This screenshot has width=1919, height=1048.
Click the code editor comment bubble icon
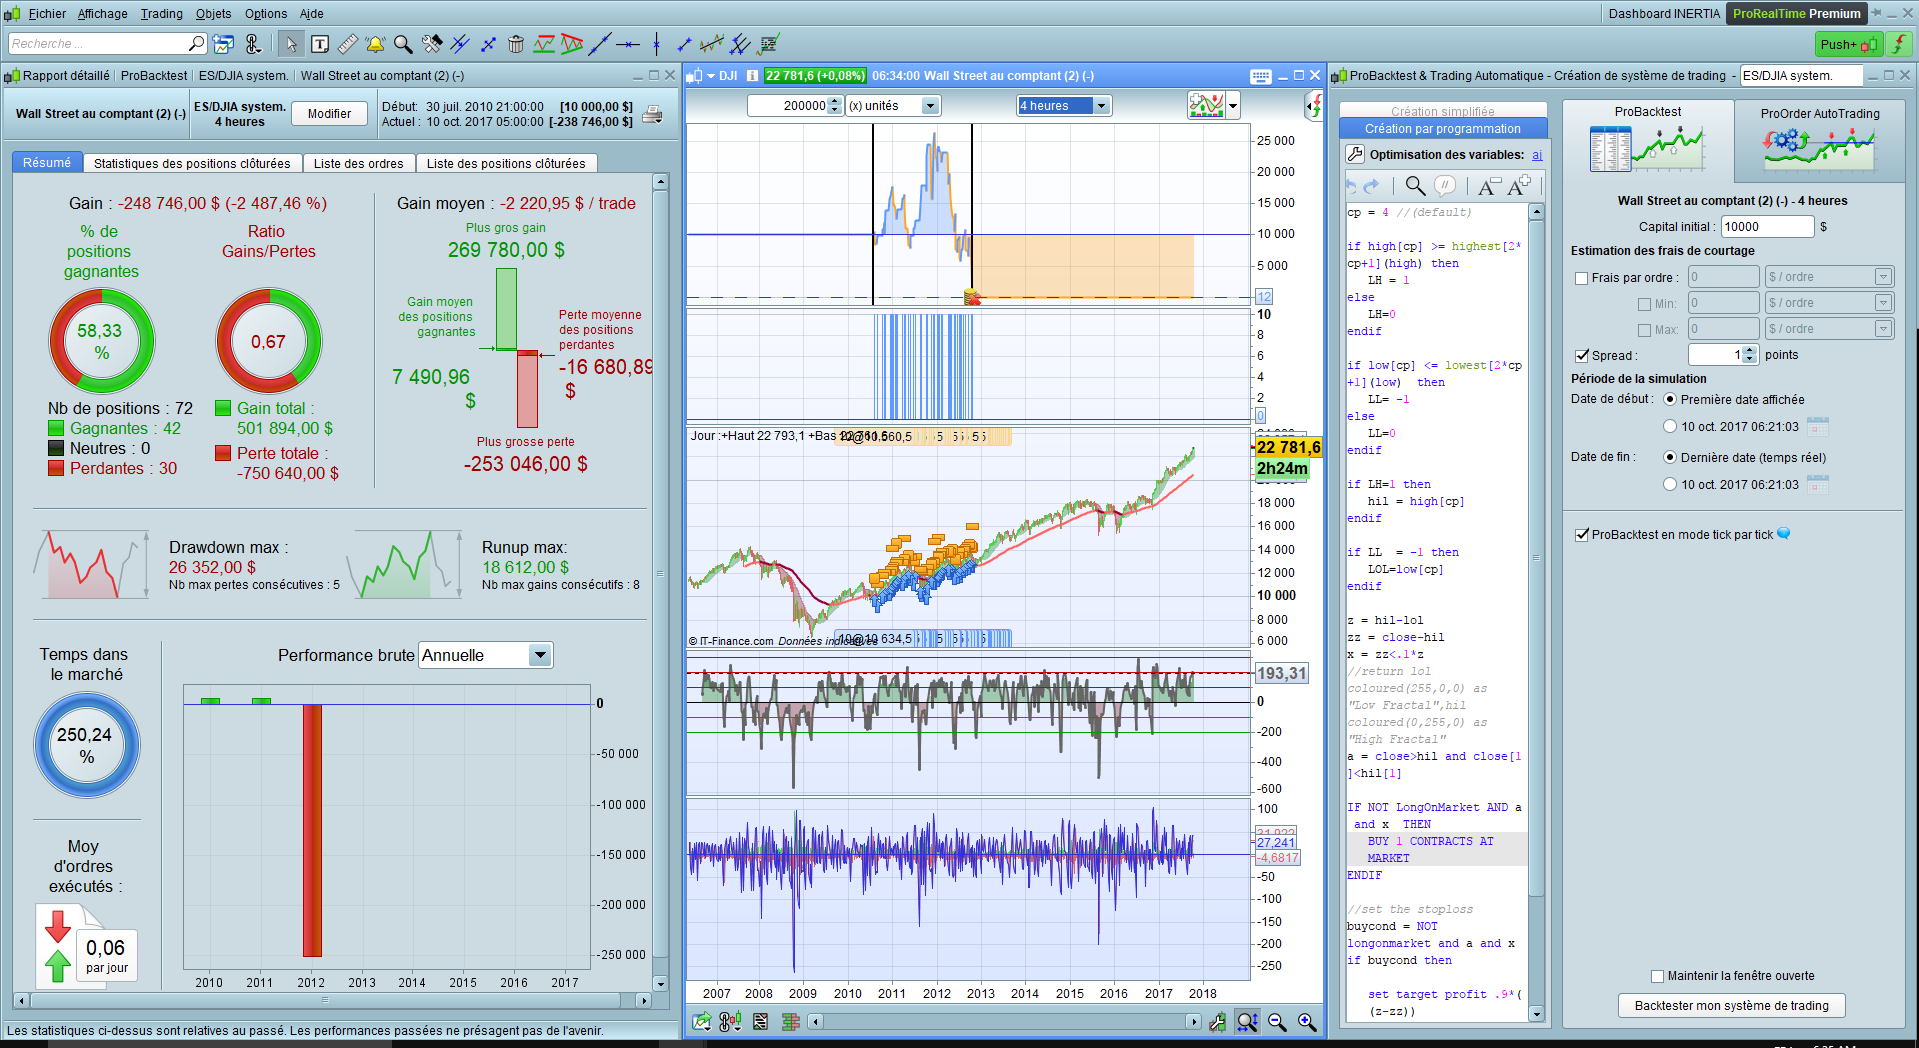1444,185
